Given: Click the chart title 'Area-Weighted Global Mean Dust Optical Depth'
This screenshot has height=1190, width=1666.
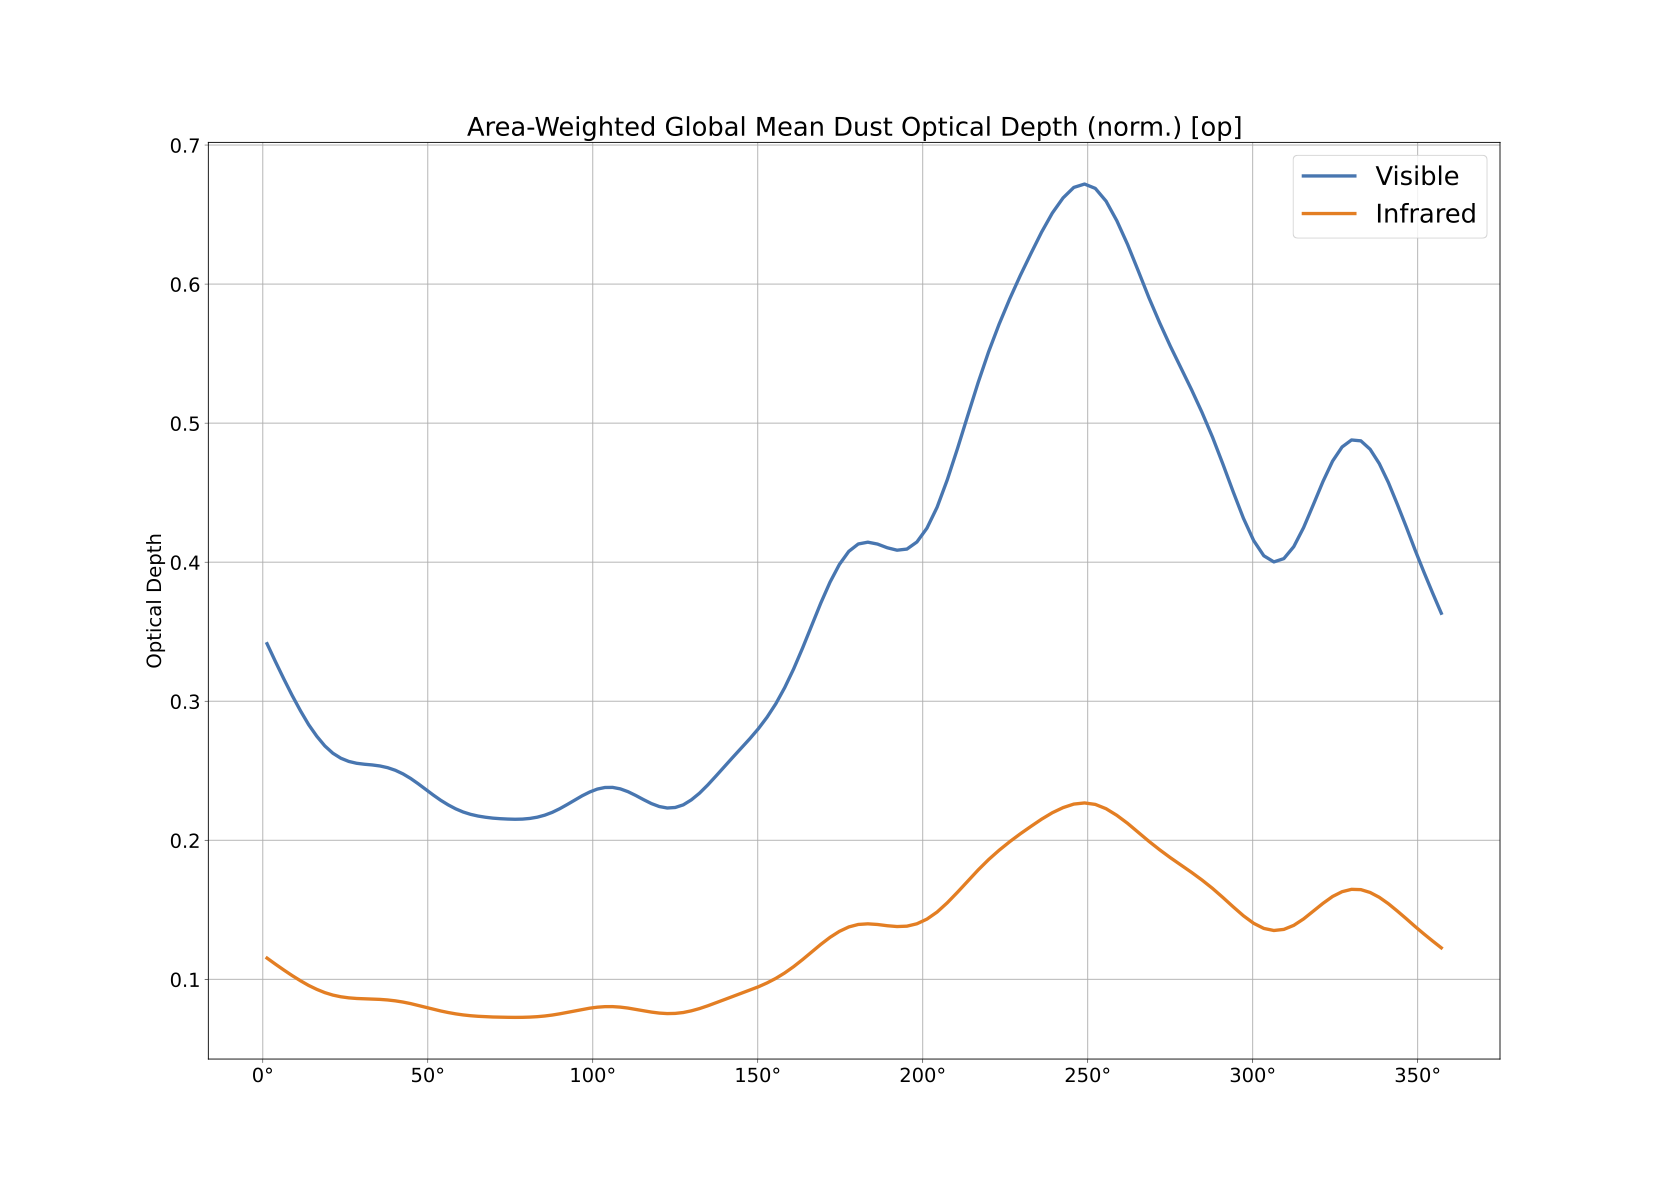Looking at the screenshot, I should pyautogui.click(x=854, y=127).
